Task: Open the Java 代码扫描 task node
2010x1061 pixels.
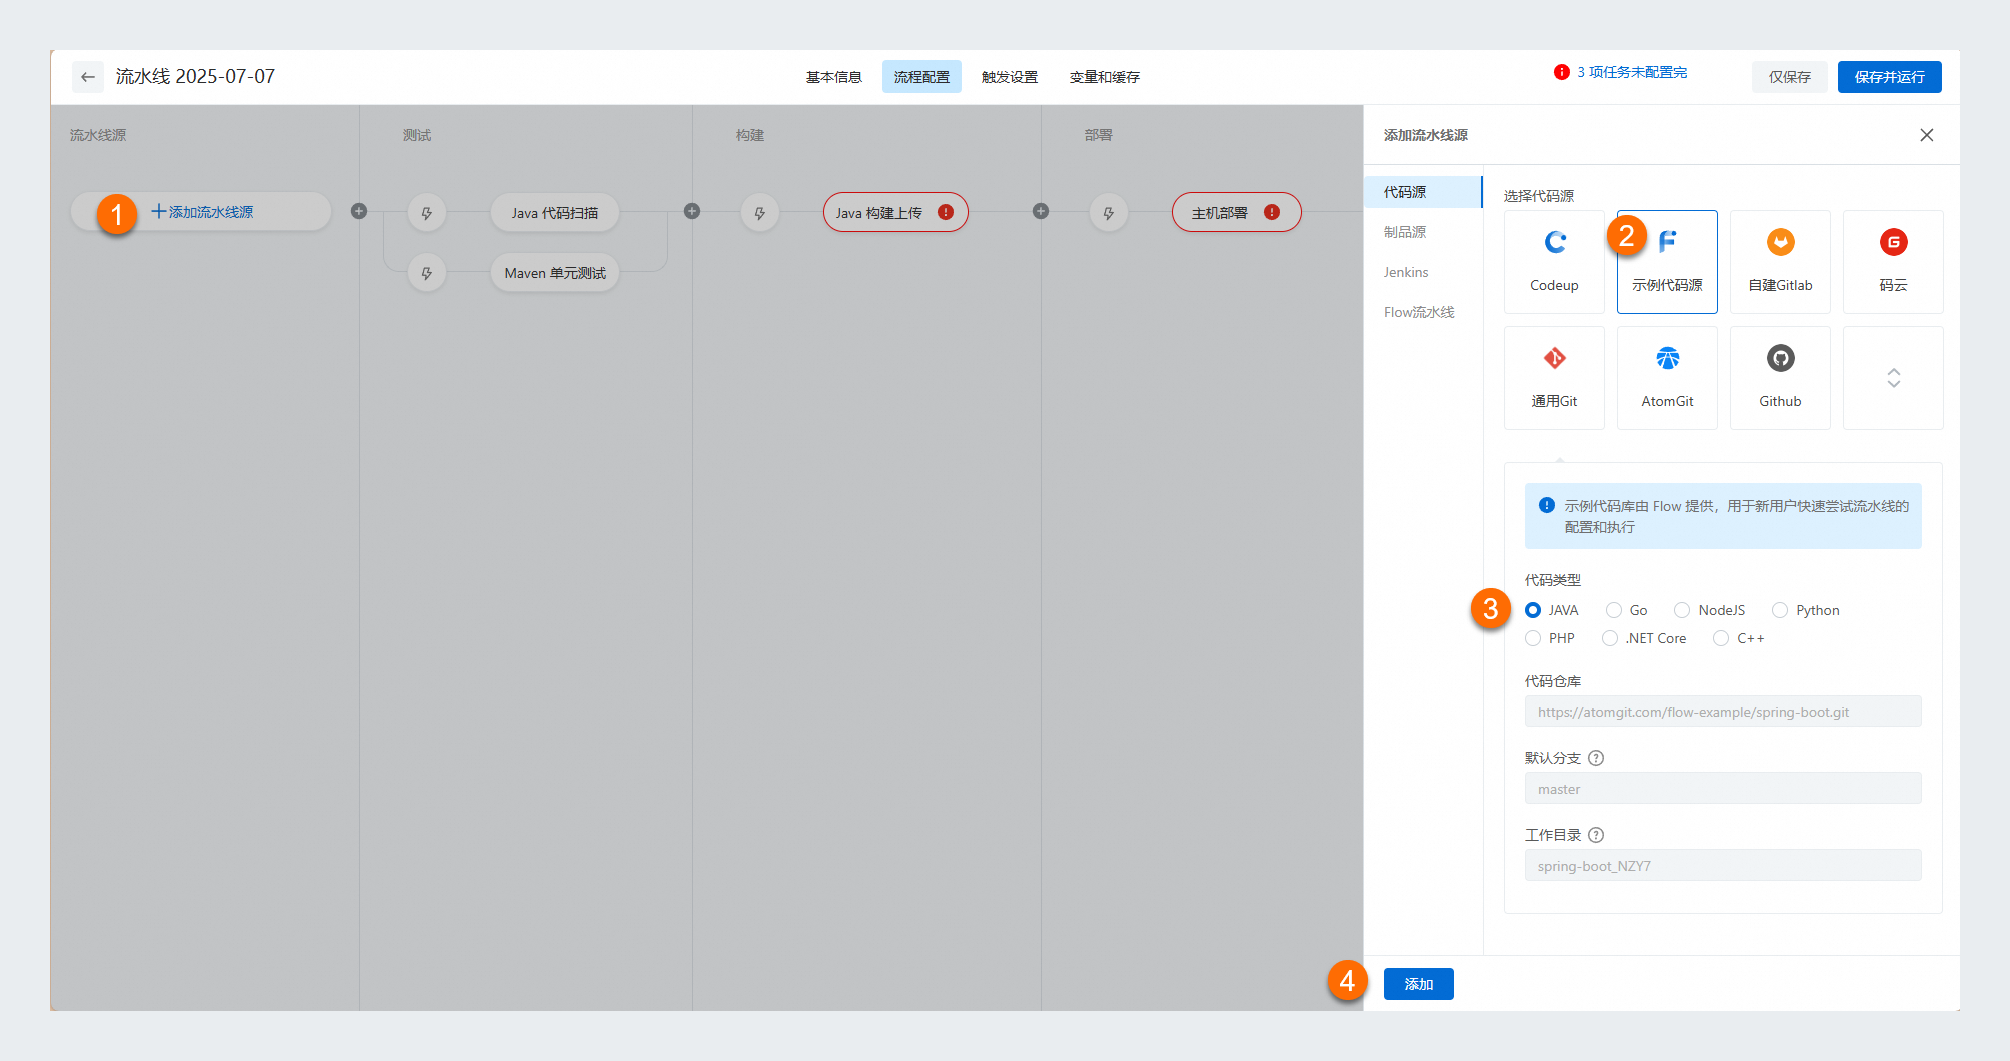Action: click(555, 213)
